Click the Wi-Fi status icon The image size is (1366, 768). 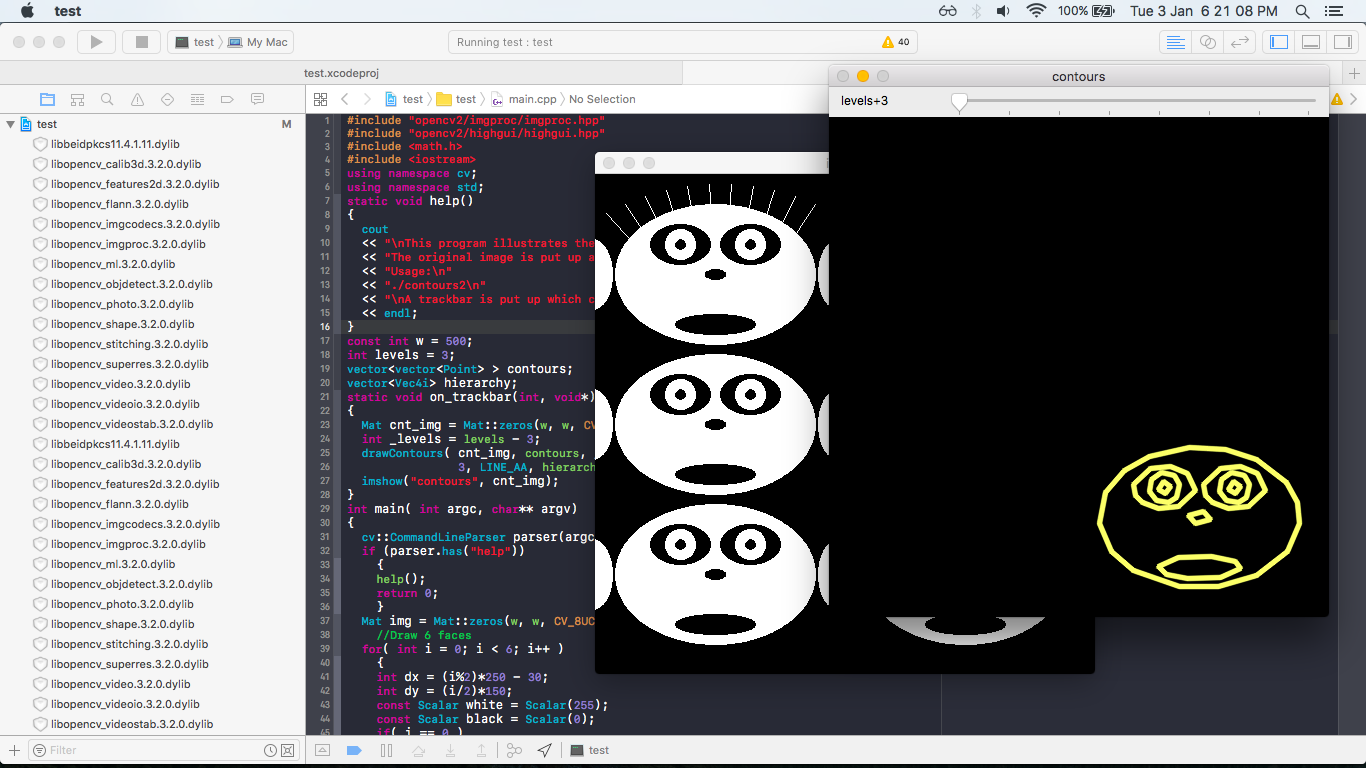pyautogui.click(x=1036, y=11)
